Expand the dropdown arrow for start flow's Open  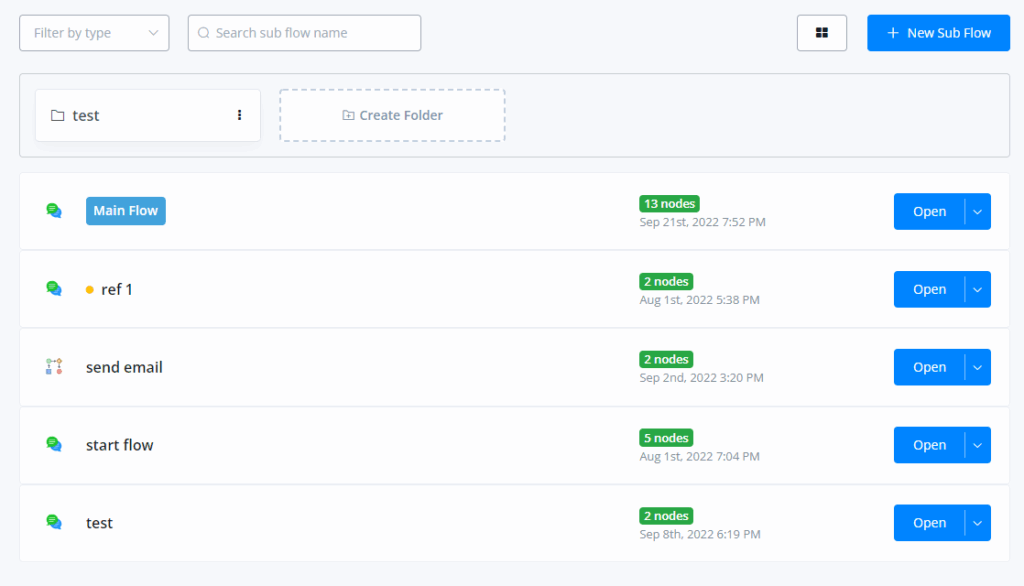pyautogui.click(x=978, y=446)
